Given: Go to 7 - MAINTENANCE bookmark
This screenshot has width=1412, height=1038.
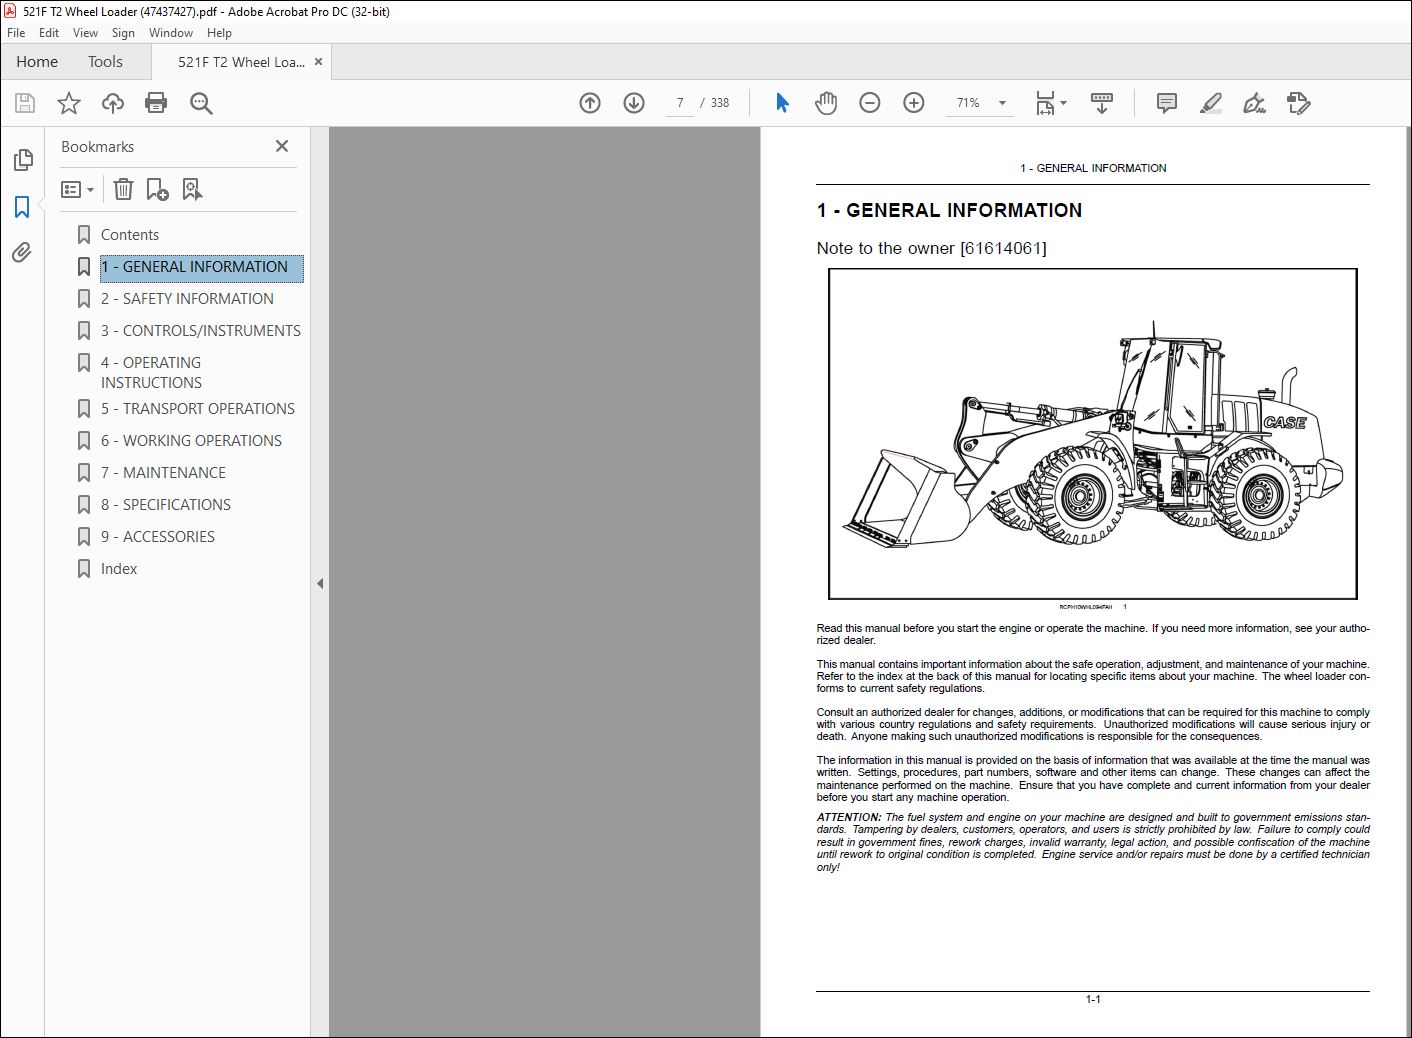Looking at the screenshot, I should coord(163,473).
